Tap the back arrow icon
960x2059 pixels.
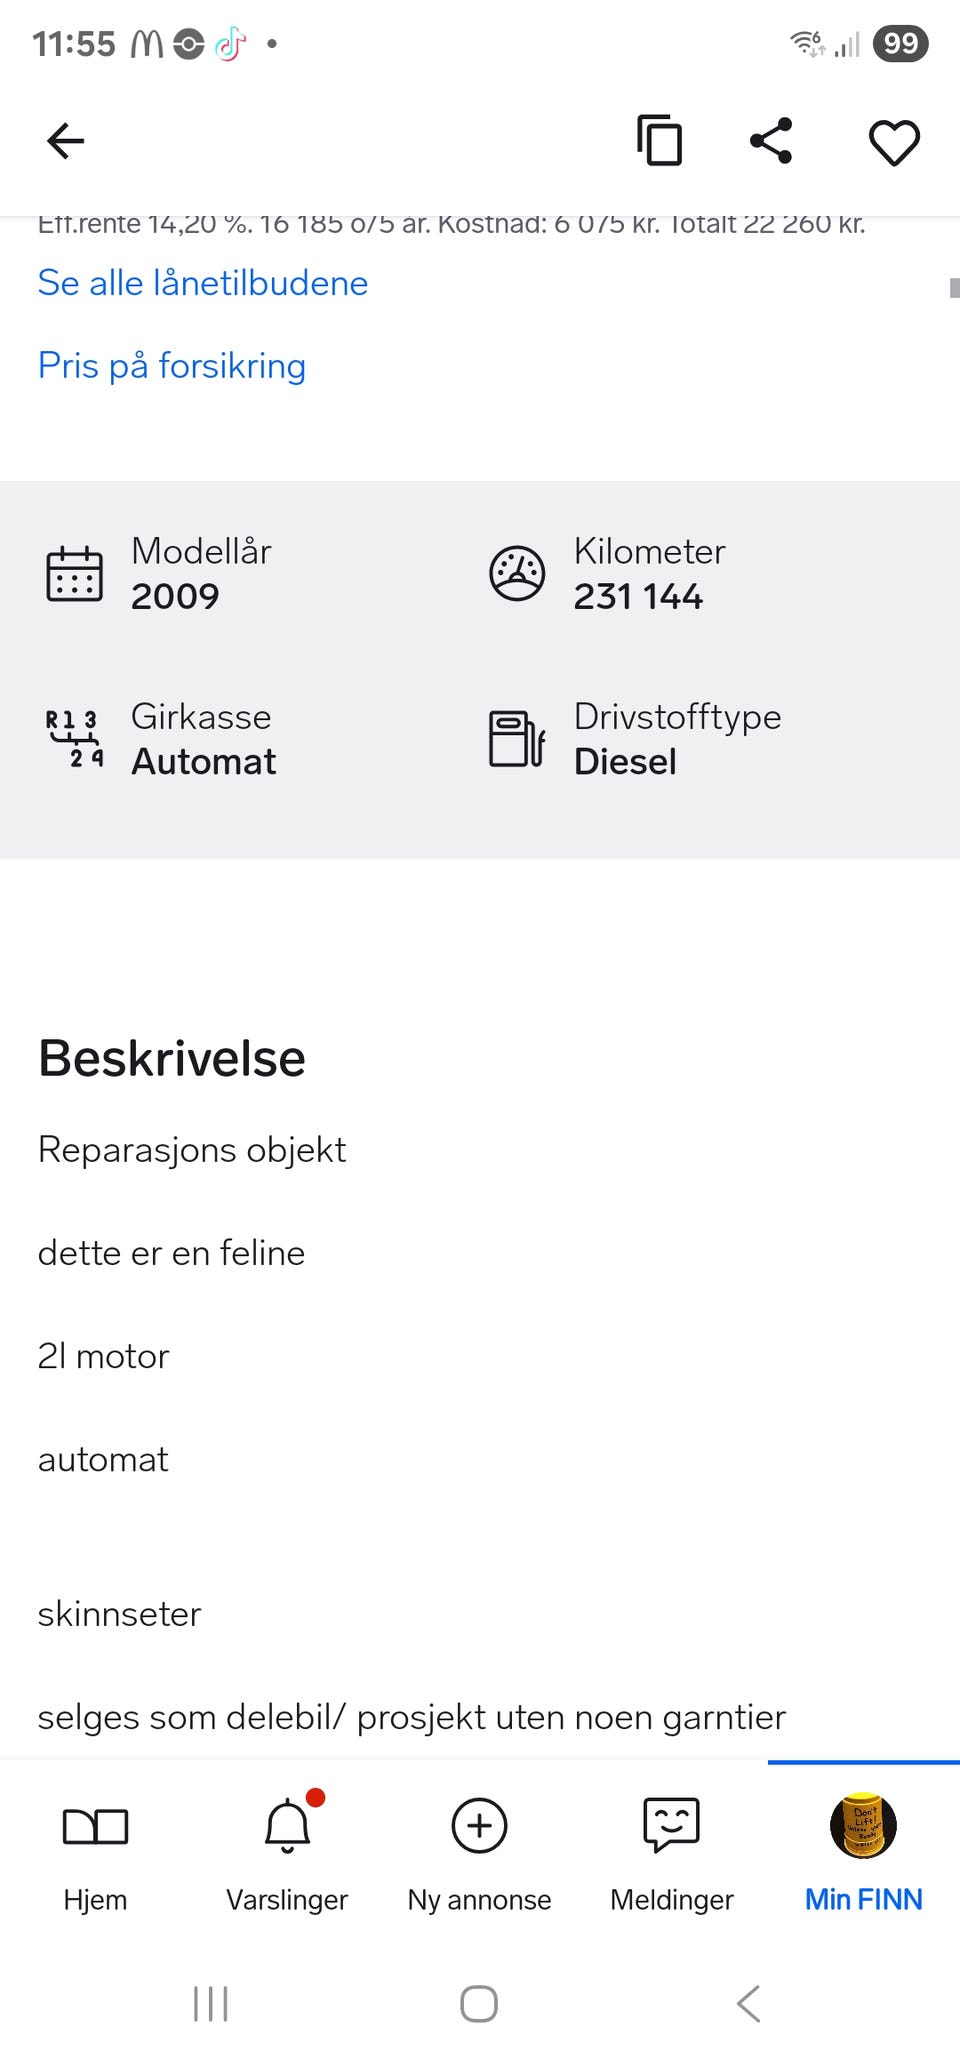(66, 141)
